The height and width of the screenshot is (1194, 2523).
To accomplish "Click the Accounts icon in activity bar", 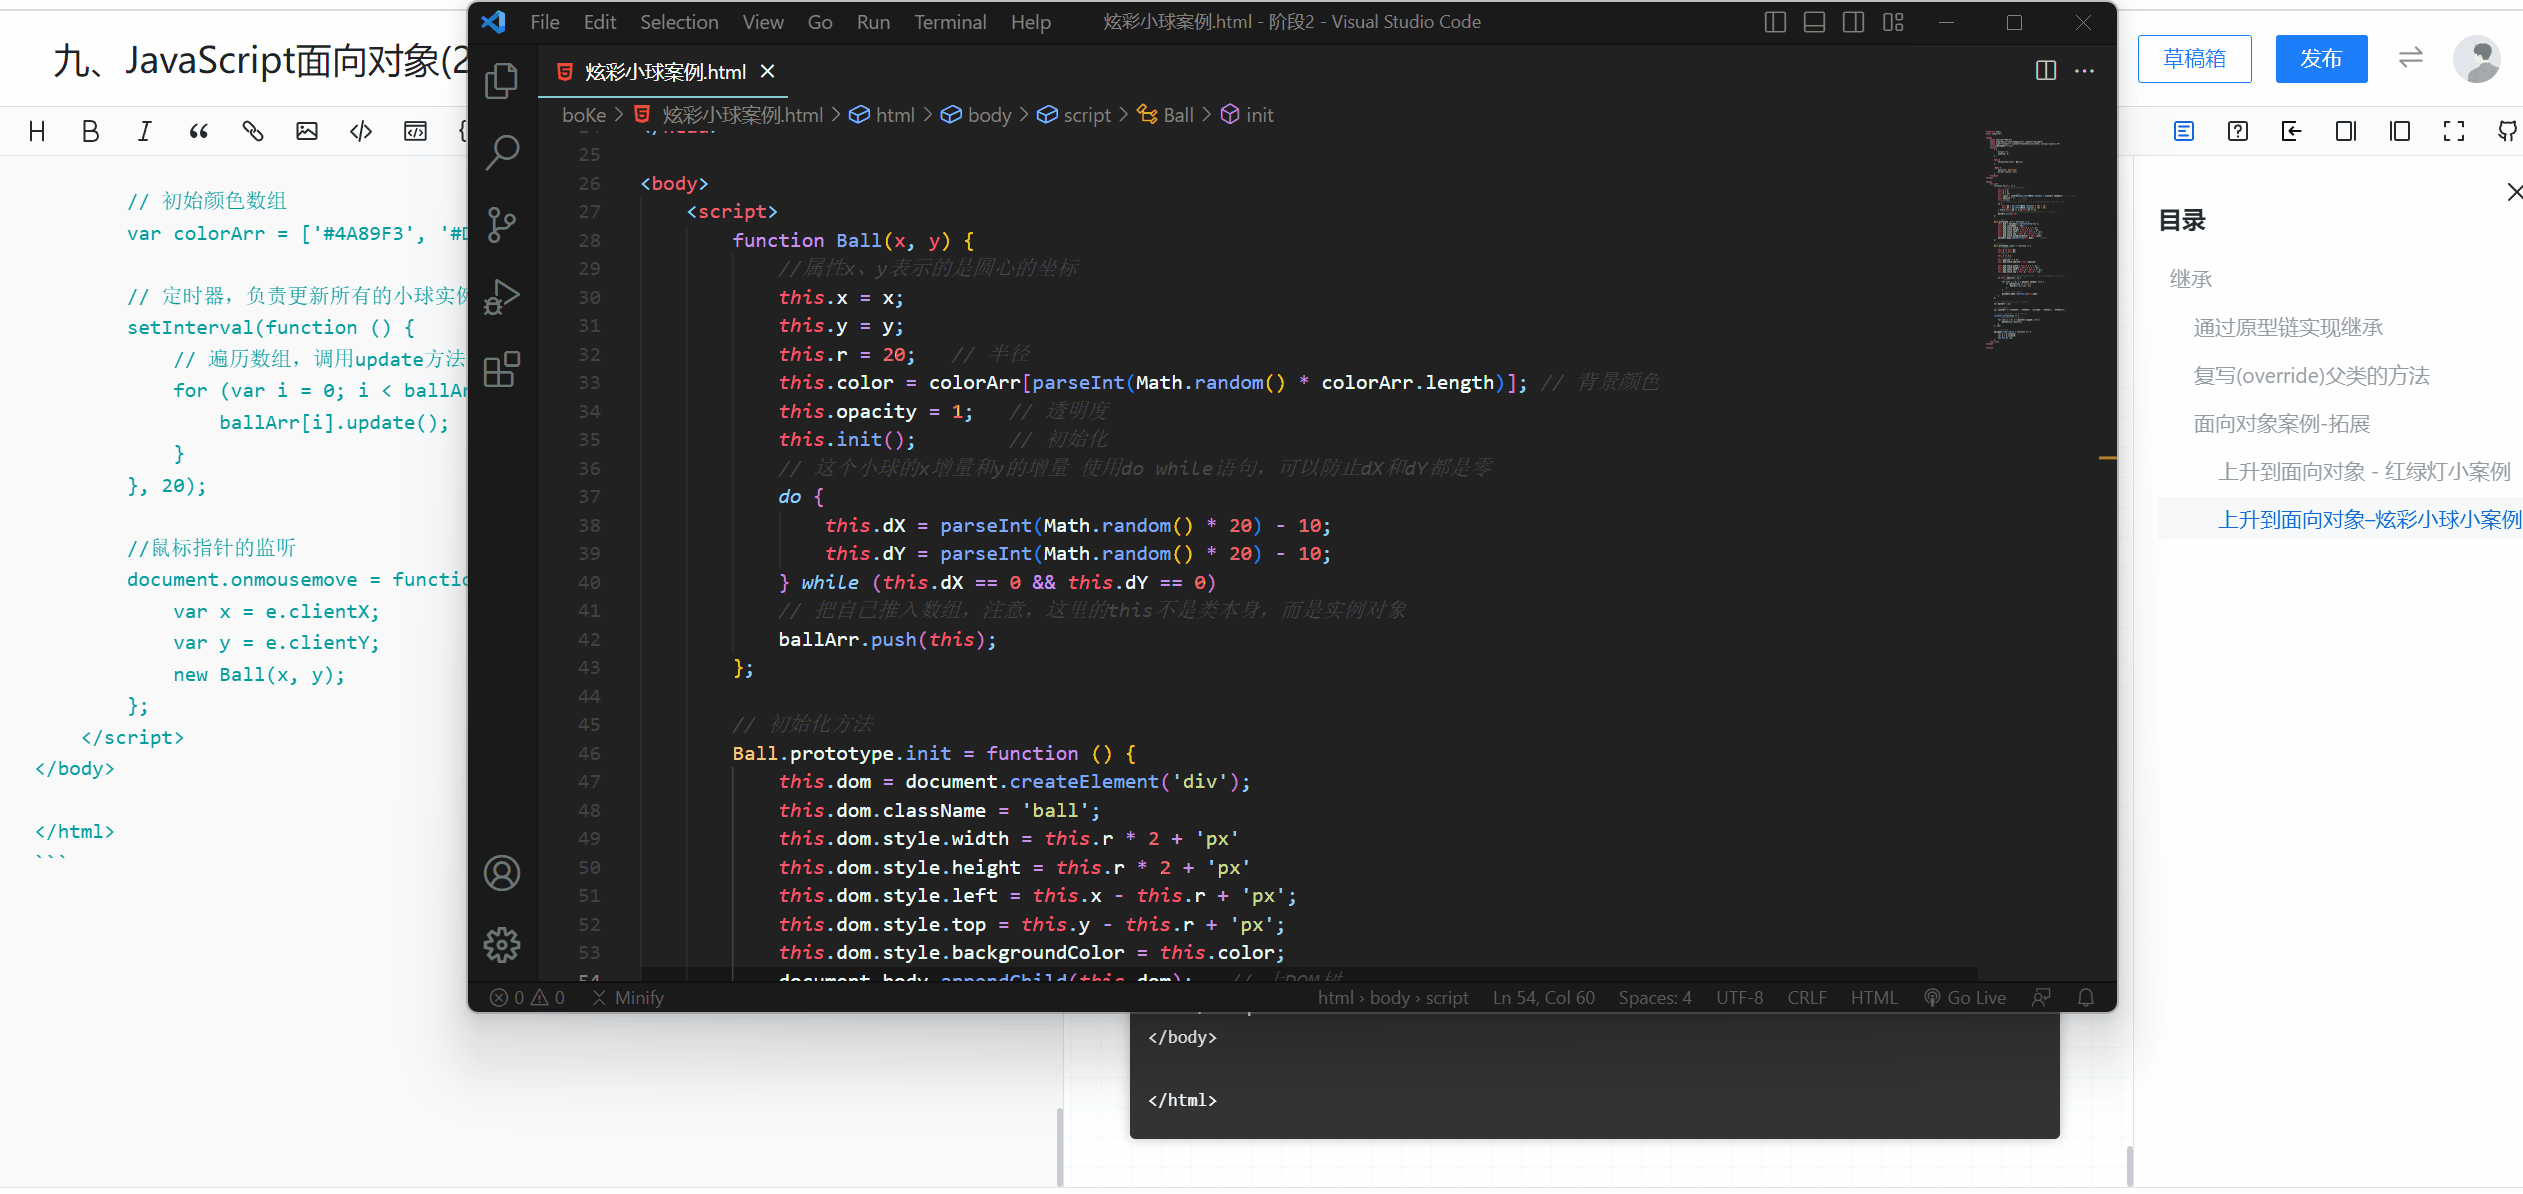I will coord(502,873).
